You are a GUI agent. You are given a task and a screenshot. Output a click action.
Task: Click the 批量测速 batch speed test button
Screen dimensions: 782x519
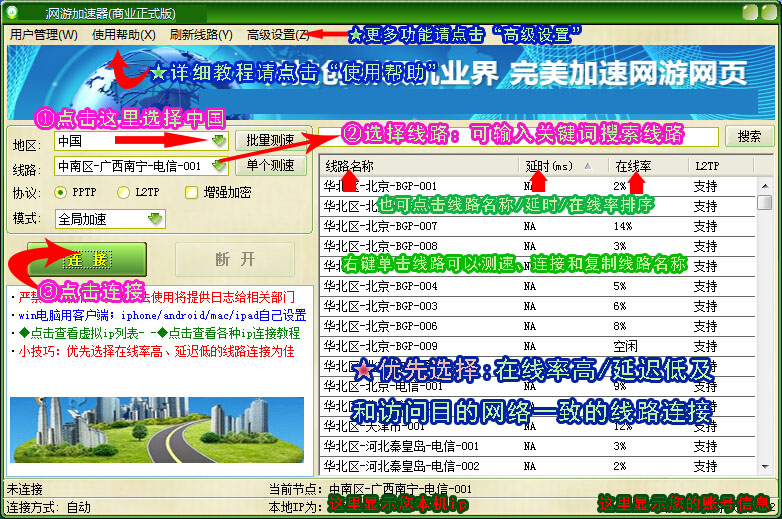click(270, 141)
